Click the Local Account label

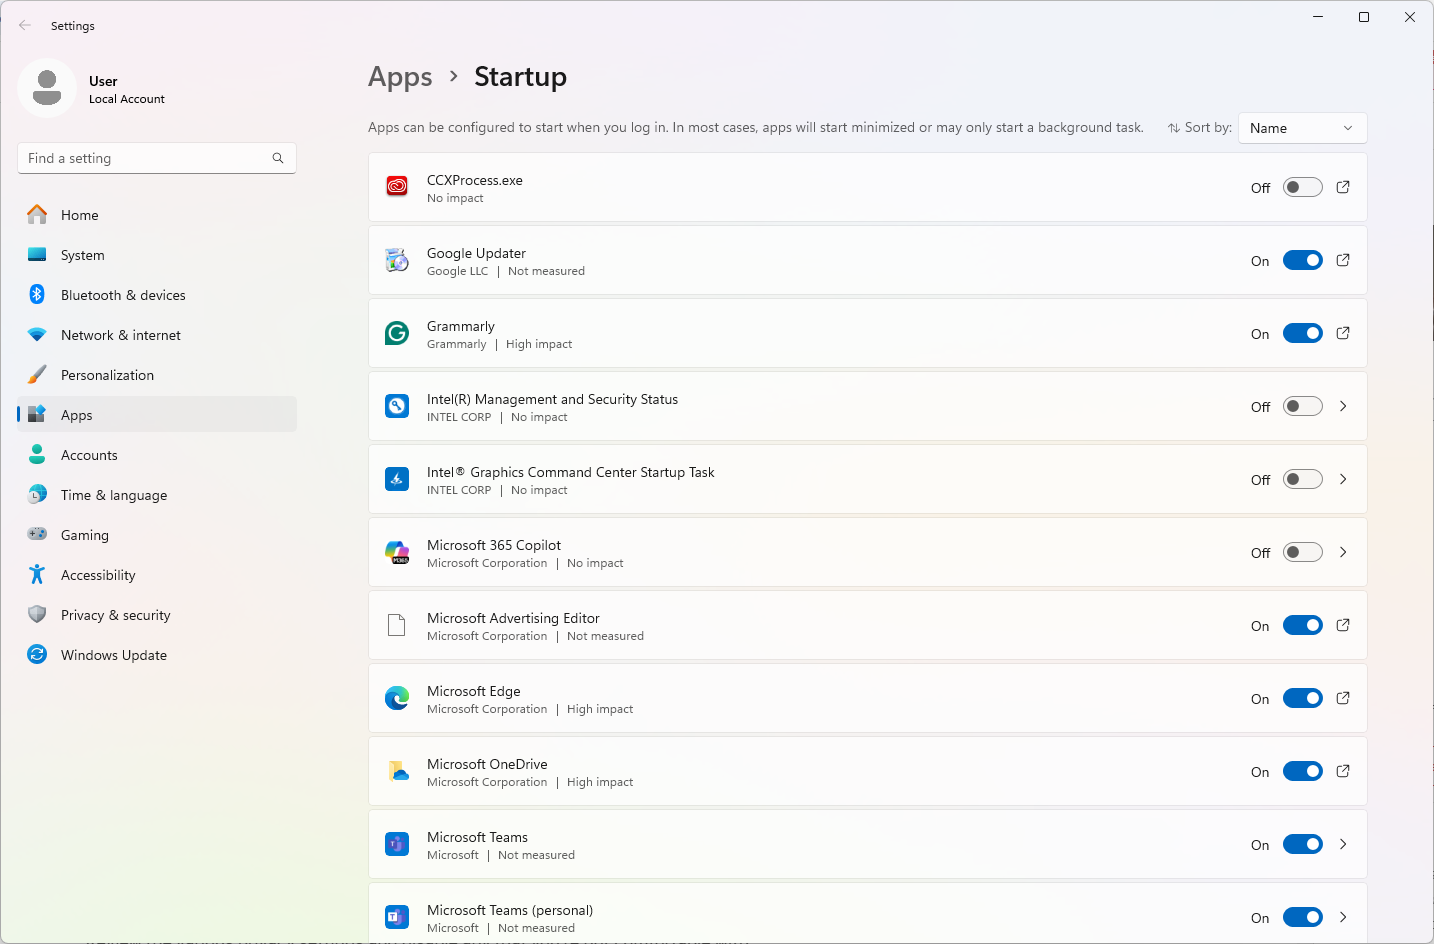coord(127,99)
